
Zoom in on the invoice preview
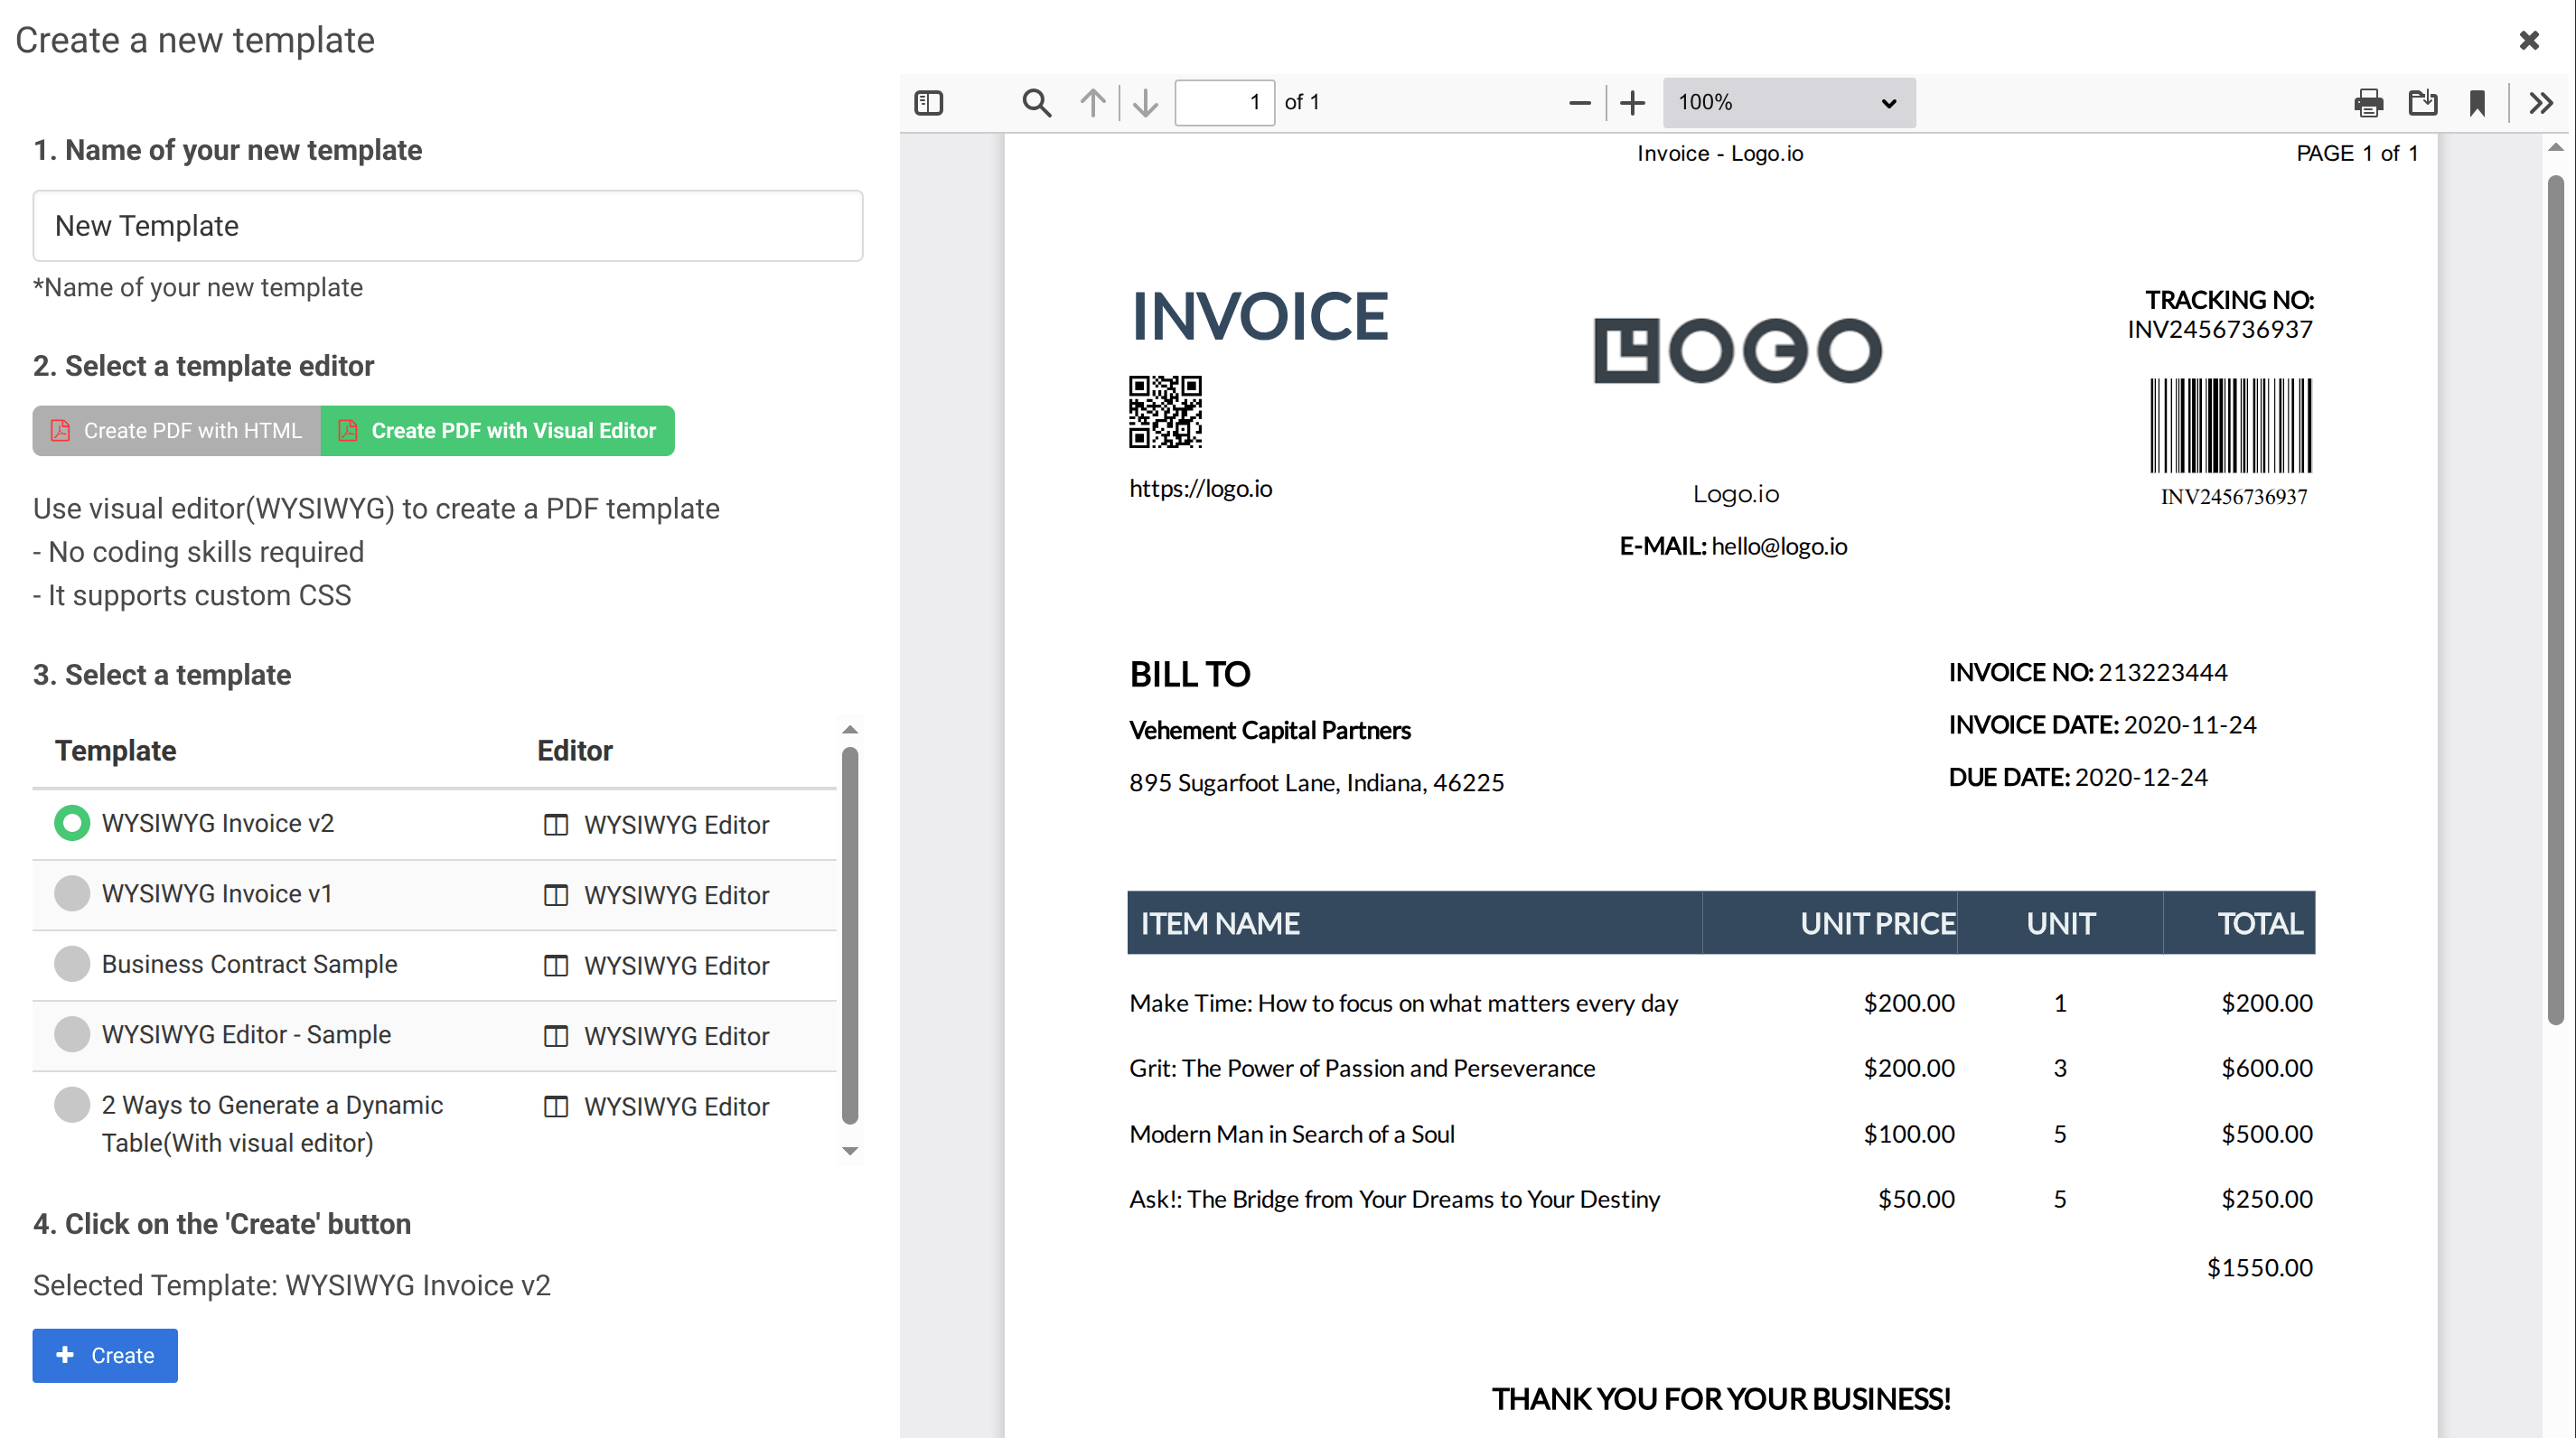click(1632, 102)
